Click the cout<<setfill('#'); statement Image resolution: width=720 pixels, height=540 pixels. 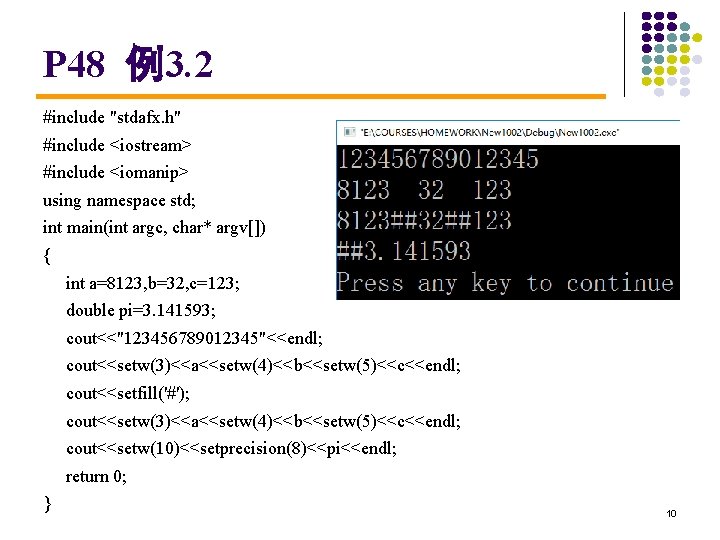tap(128, 394)
